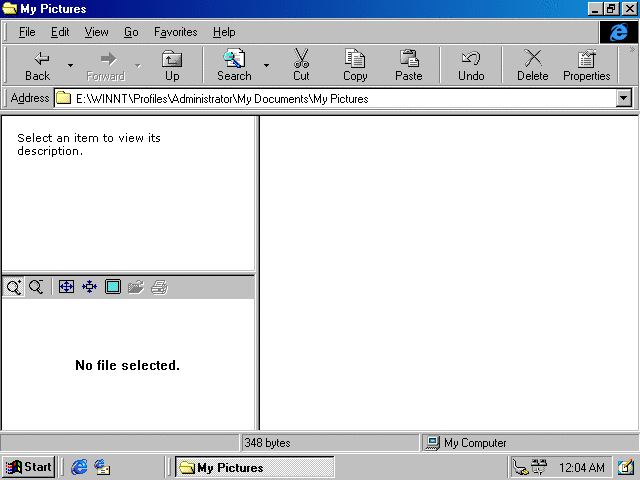
Task: Open the Back history dropdown arrow
Action: click(x=70, y=65)
